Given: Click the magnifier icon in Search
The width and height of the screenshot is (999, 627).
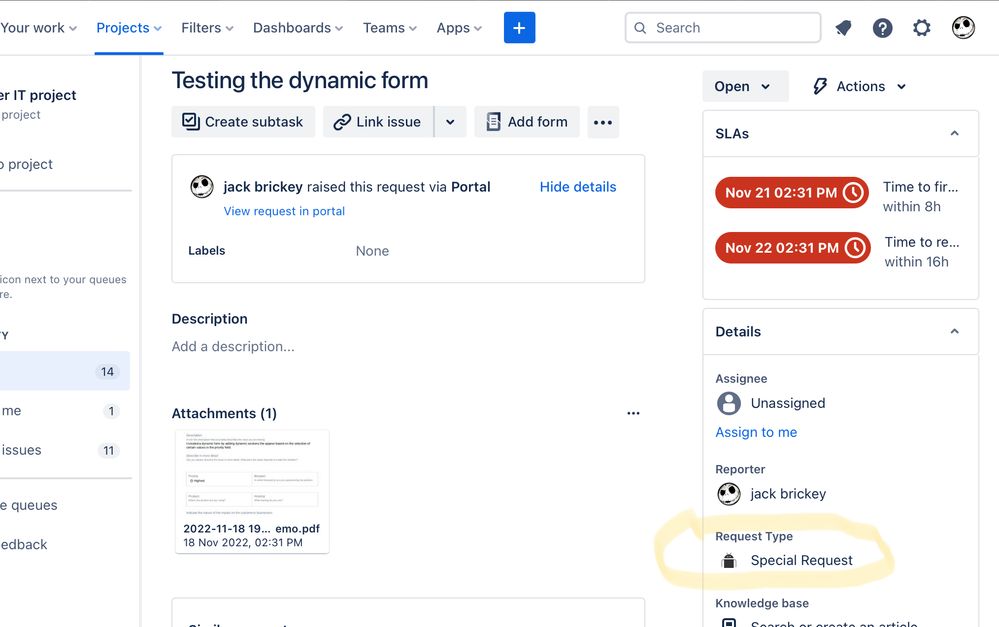Looking at the screenshot, I should pyautogui.click(x=640, y=28).
